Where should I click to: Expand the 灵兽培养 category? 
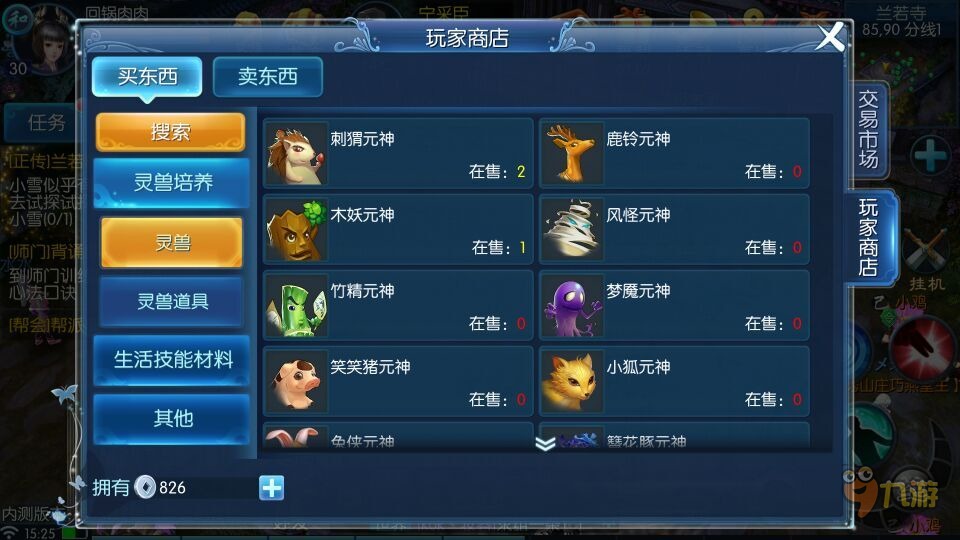(172, 183)
